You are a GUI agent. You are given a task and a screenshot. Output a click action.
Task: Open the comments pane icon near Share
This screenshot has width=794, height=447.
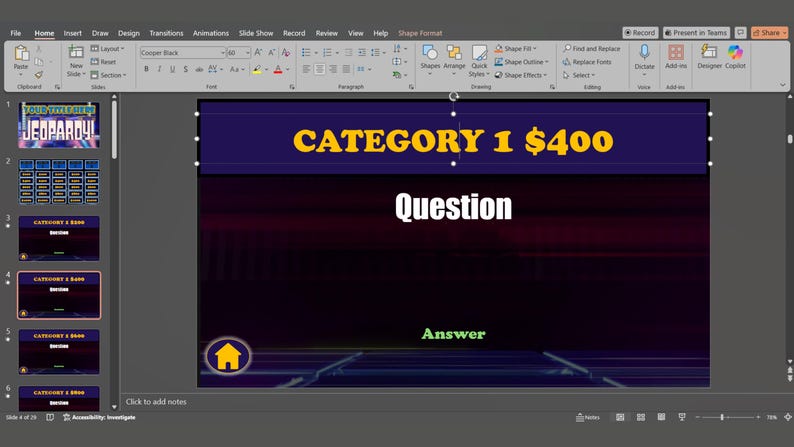(x=740, y=32)
